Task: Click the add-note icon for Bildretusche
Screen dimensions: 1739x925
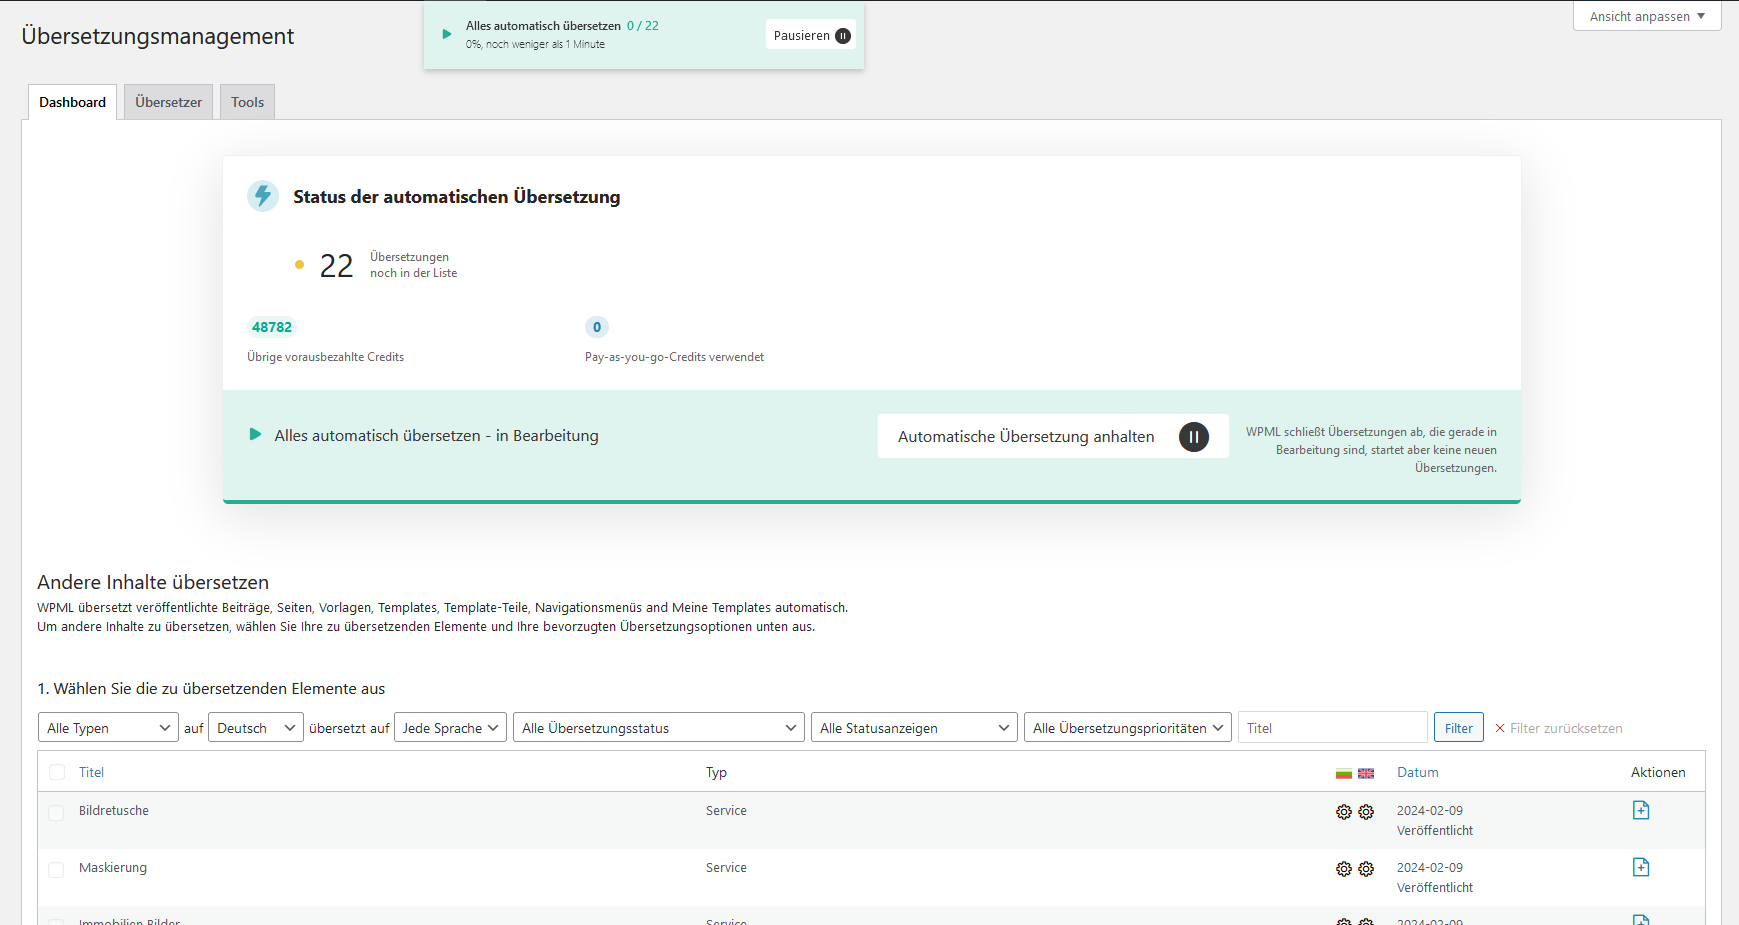Action: tap(1640, 810)
